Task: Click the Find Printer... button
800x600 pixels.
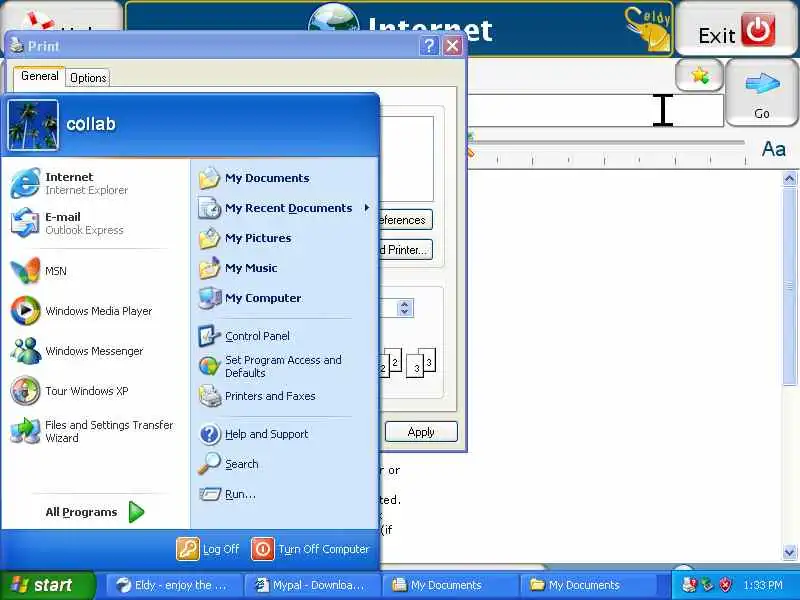Action: [405, 250]
